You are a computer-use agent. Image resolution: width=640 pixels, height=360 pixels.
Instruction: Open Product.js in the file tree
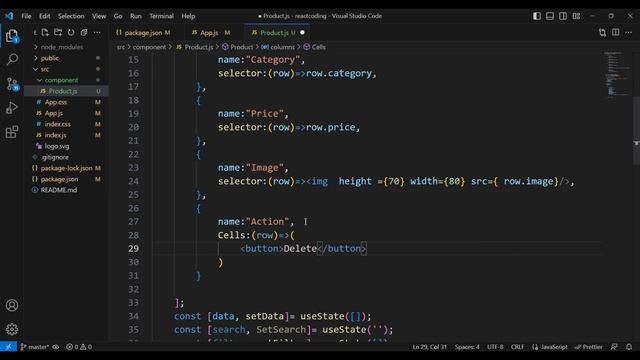point(63,91)
